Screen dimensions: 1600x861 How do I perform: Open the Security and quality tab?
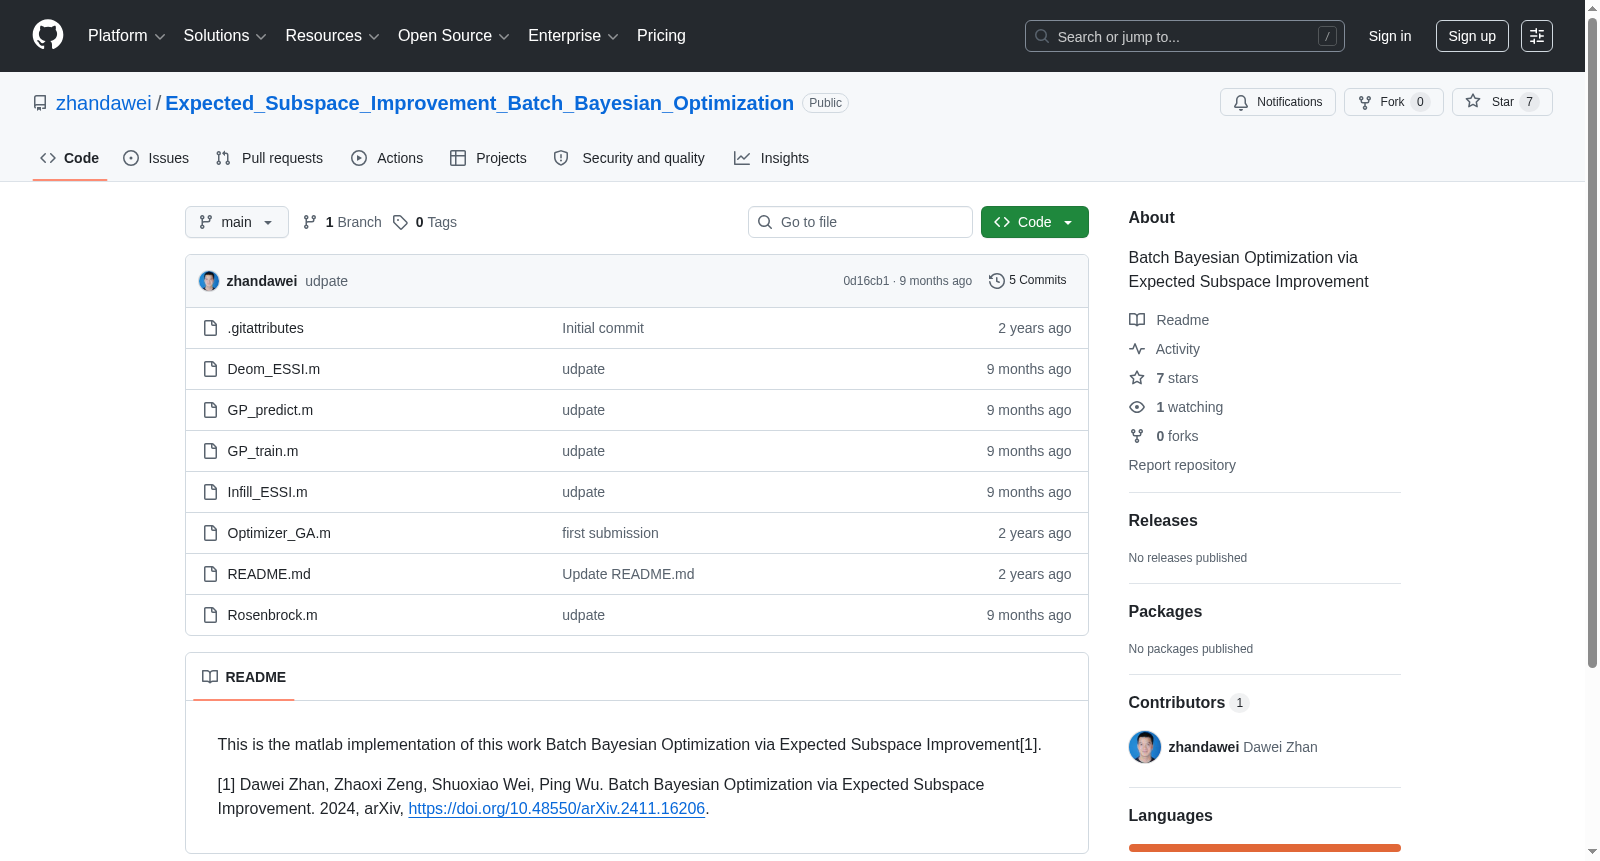coord(629,158)
